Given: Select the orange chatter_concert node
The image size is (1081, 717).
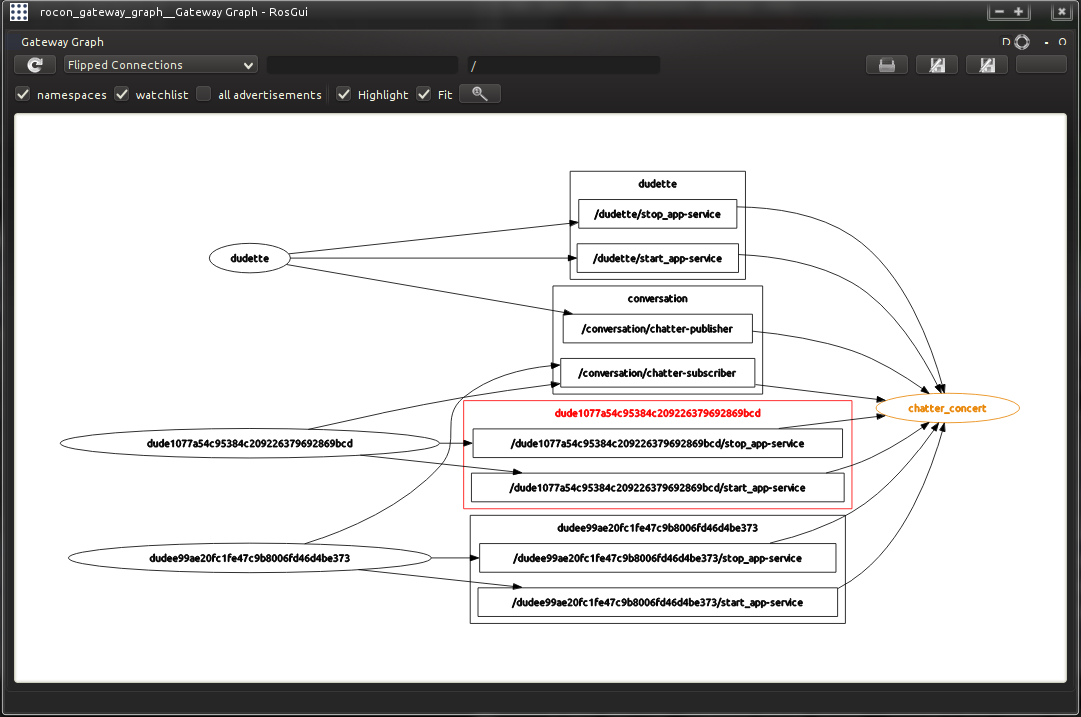Looking at the screenshot, I should pyautogui.click(x=947, y=408).
